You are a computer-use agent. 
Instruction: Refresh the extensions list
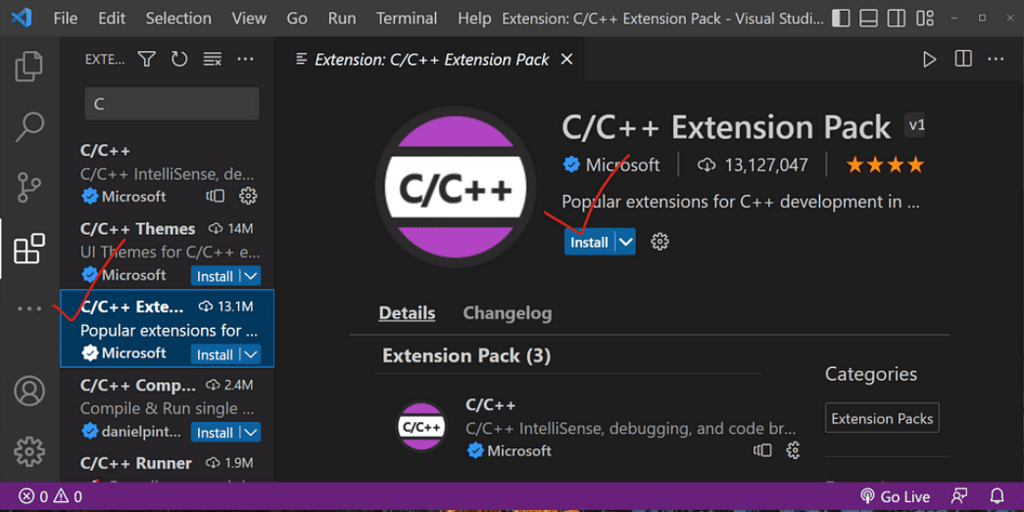(179, 59)
